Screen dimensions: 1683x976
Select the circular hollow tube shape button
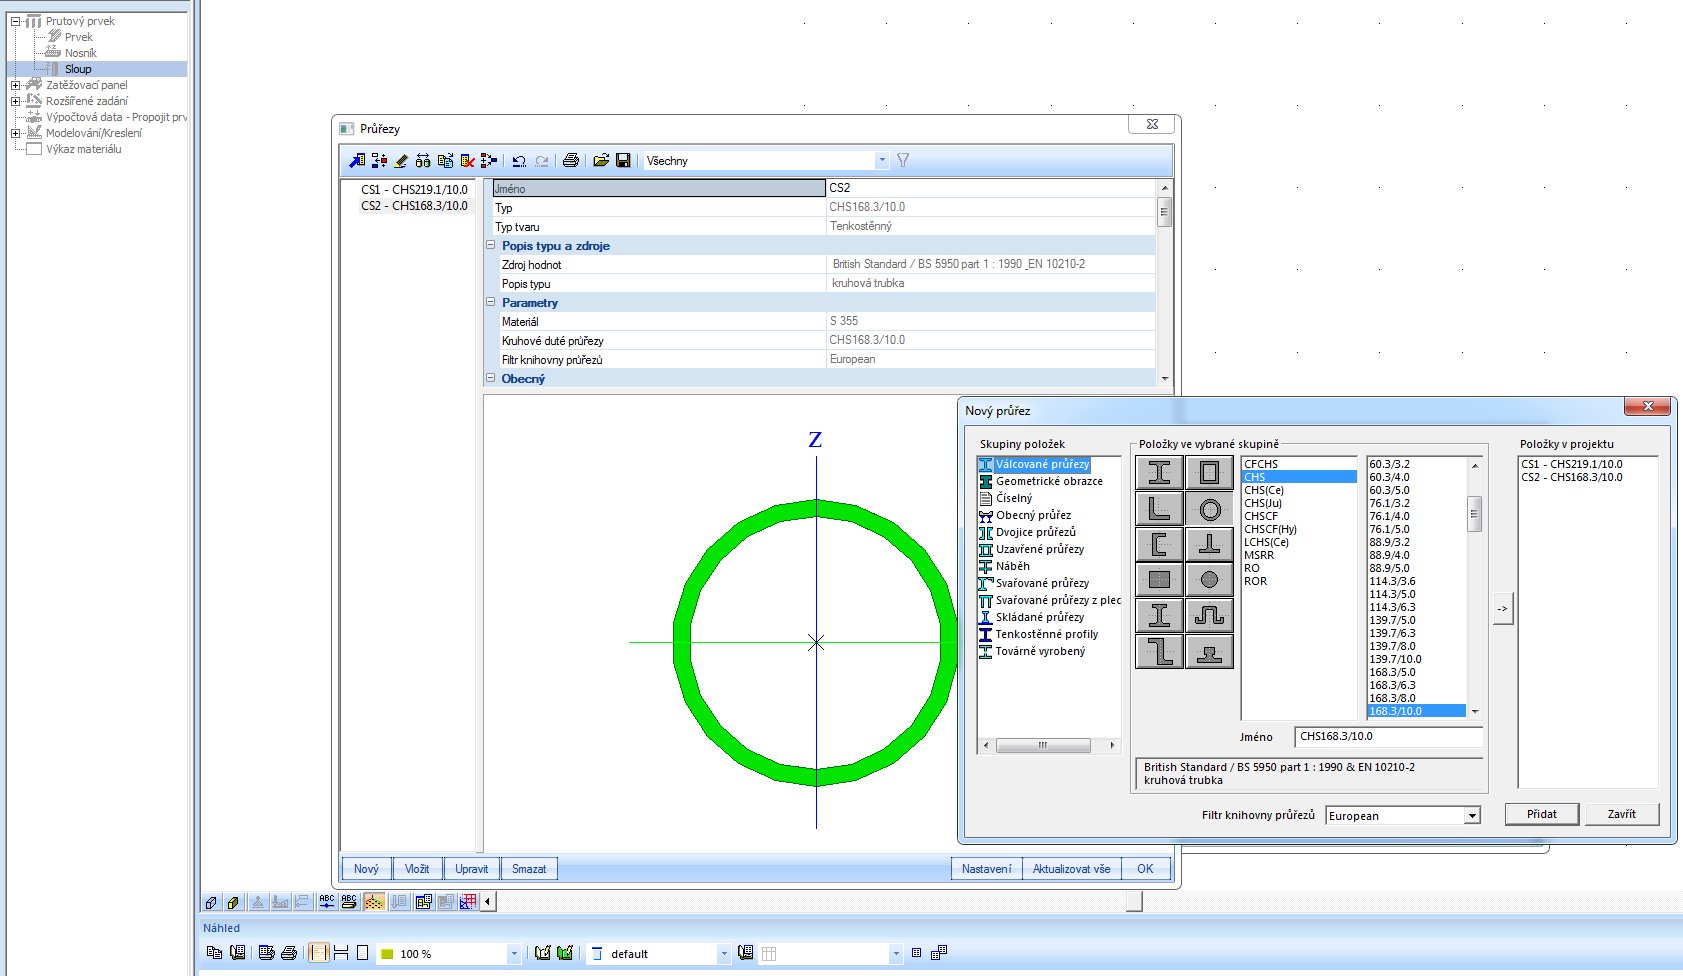click(x=1209, y=509)
